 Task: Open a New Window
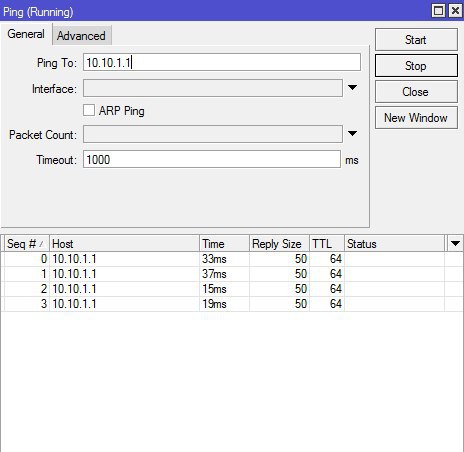pos(416,118)
